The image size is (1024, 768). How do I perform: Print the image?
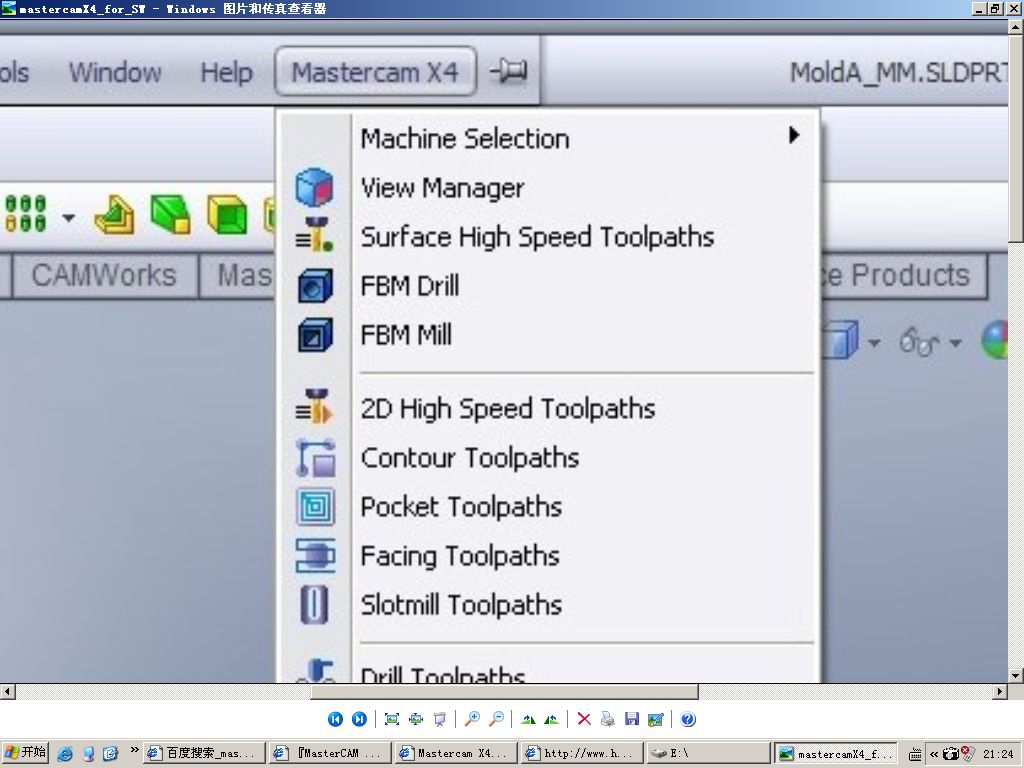(x=608, y=719)
